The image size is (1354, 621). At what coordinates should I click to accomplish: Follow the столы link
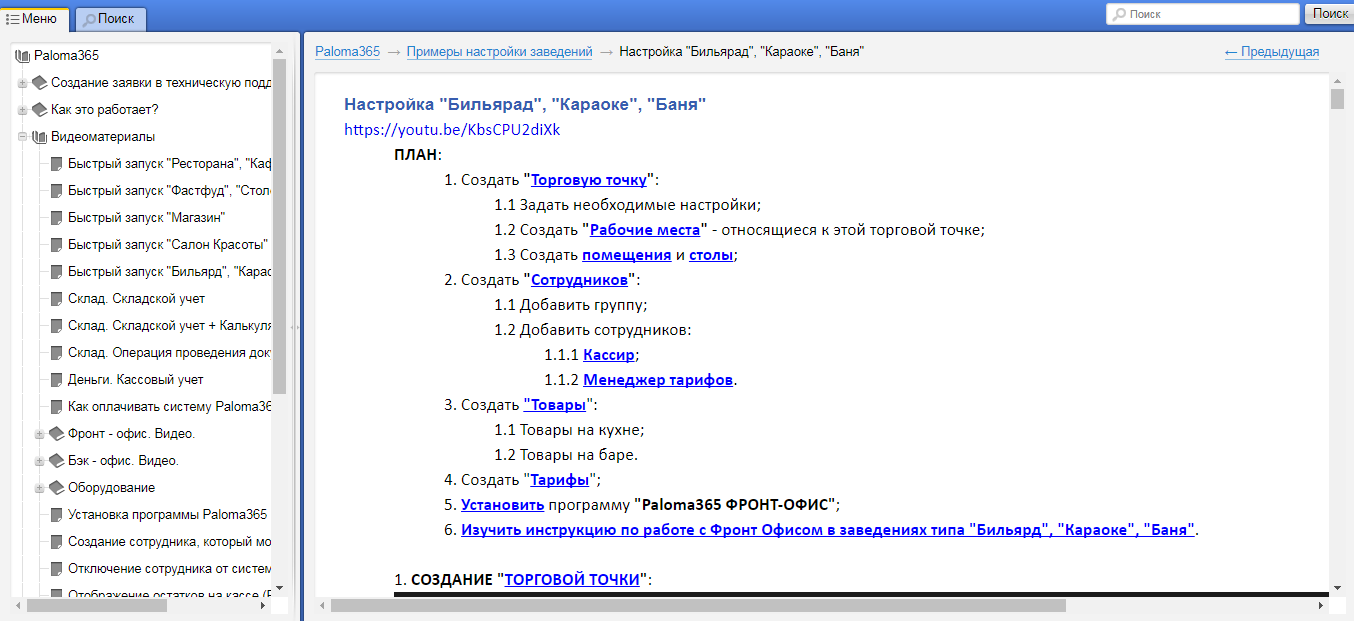point(712,255)
